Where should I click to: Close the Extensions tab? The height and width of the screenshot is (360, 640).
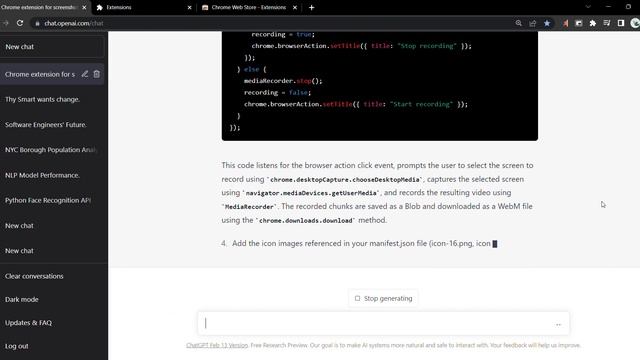189,7
